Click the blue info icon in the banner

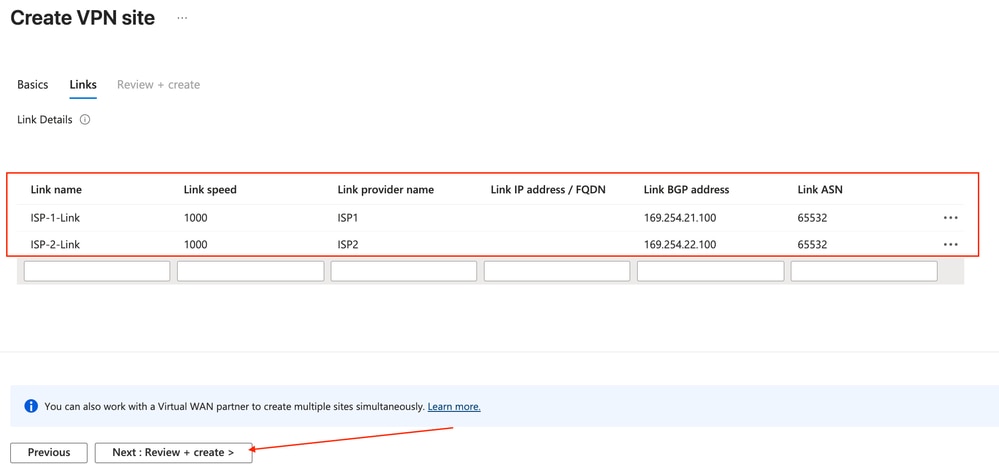pyautogui.click(x=31, y=406)
